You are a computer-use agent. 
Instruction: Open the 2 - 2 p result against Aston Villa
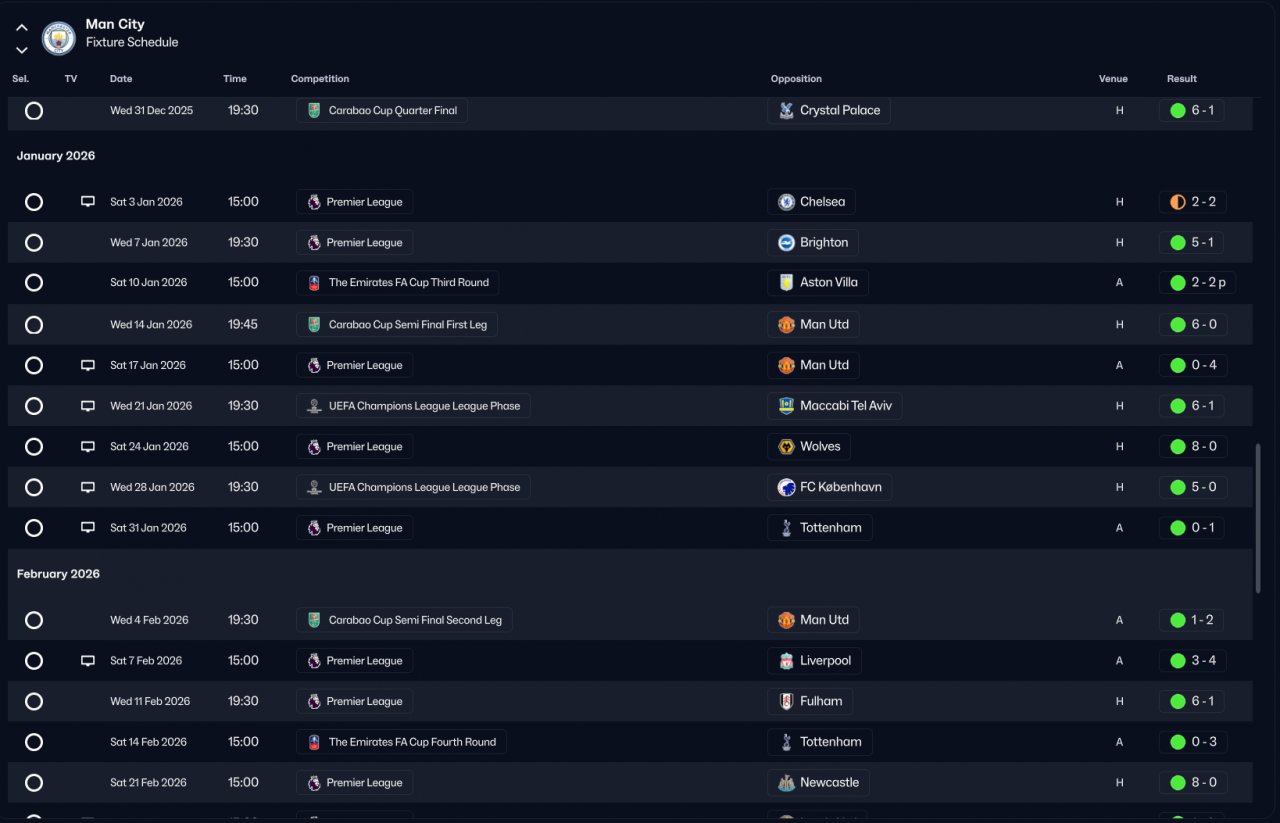coord(1197,283)
